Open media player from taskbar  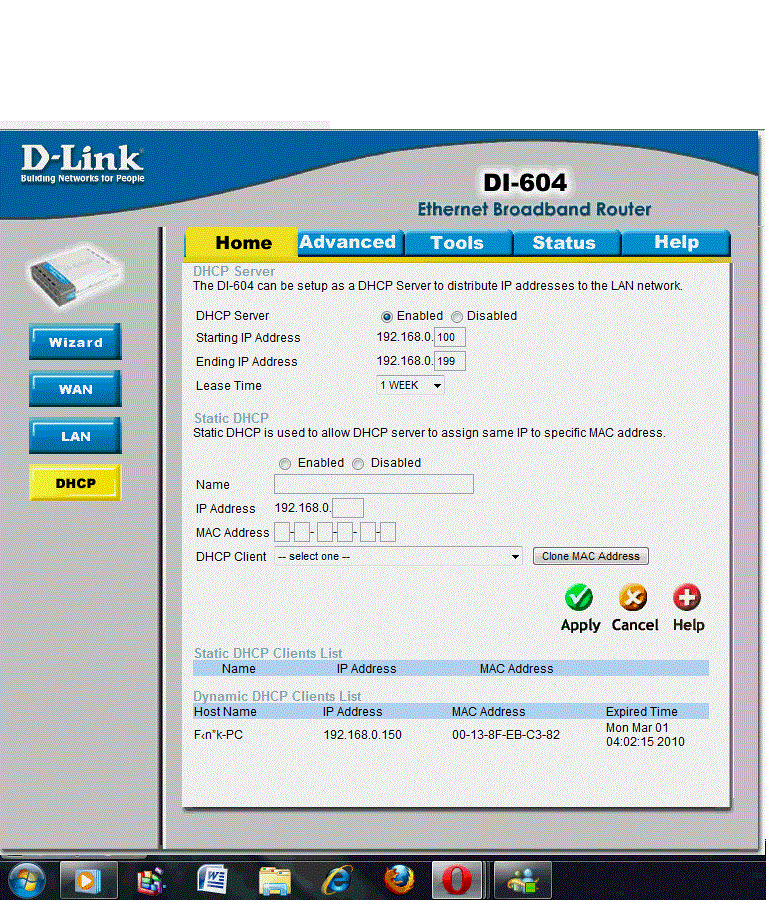(88, 880)
